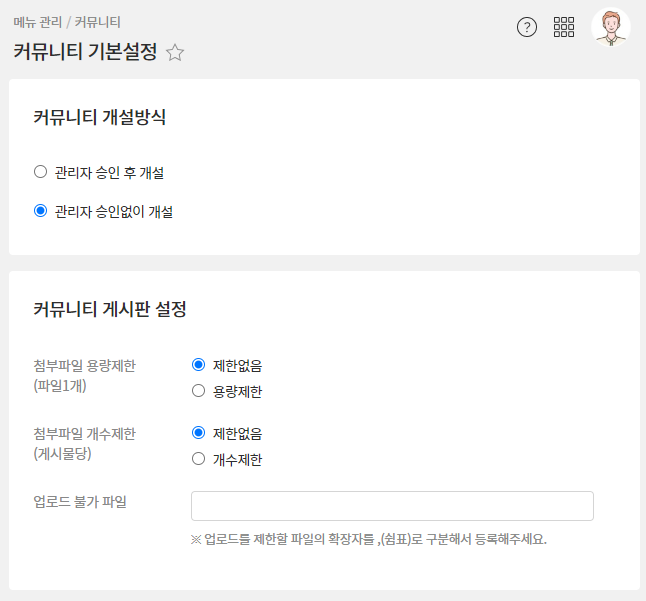
Task: Choose '제한없음' for 첨부파일 개수제한
Action: pyautogui.click(x=198, y=433)
